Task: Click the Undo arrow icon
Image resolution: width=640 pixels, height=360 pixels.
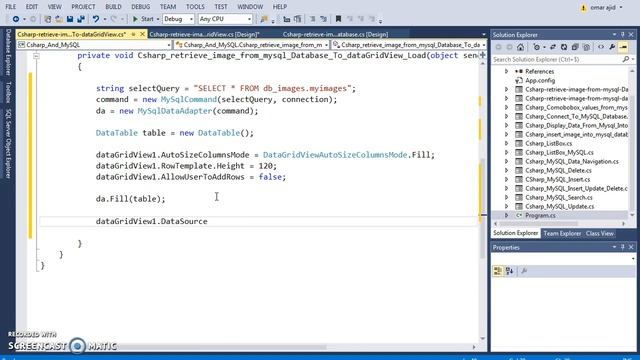Action: pos(96,19)
